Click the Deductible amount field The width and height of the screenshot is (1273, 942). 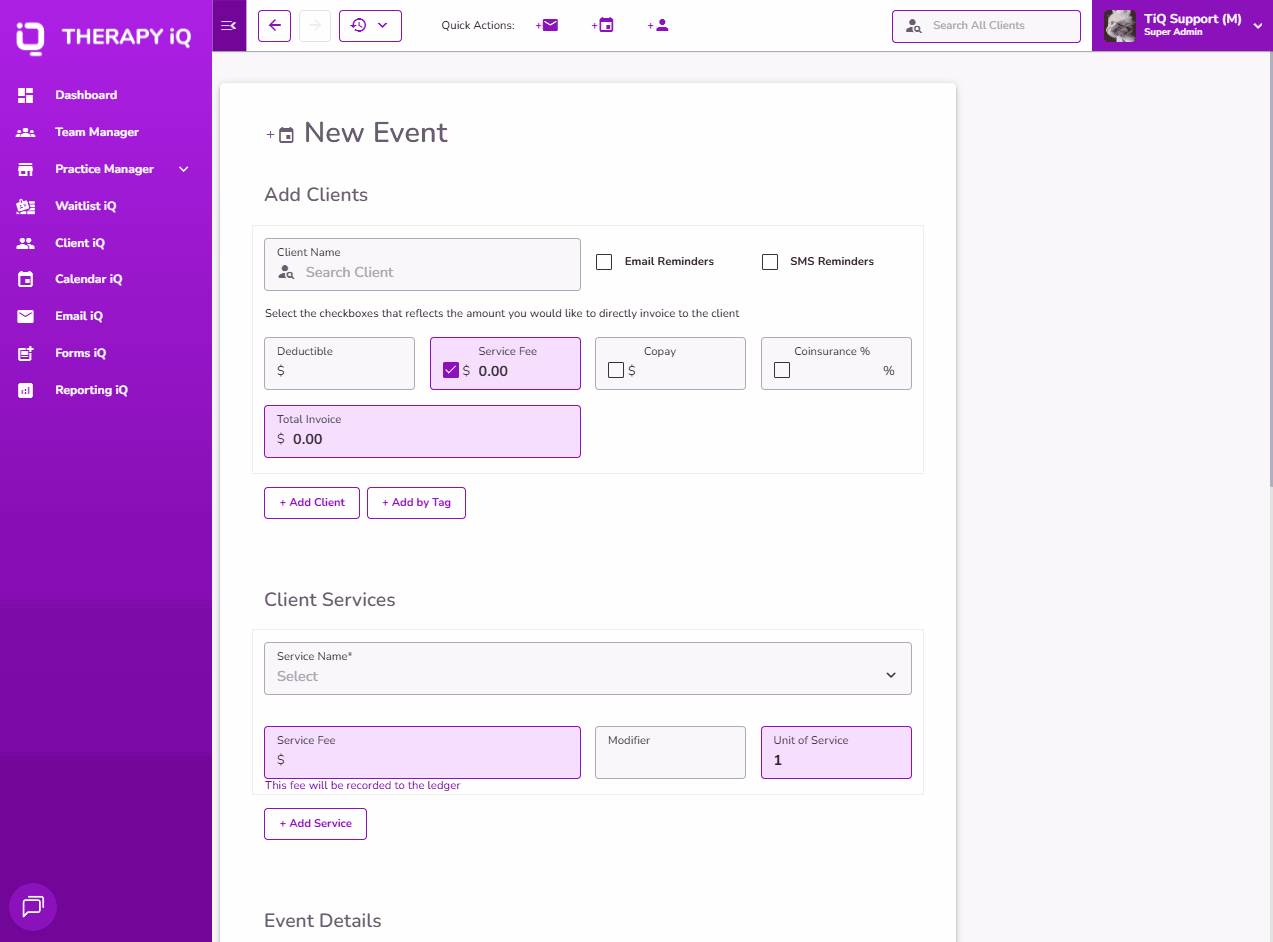click(339, 363)
